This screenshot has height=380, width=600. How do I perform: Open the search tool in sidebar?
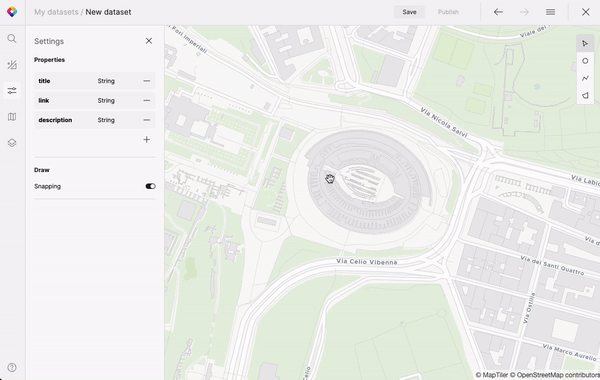point(12,39)
